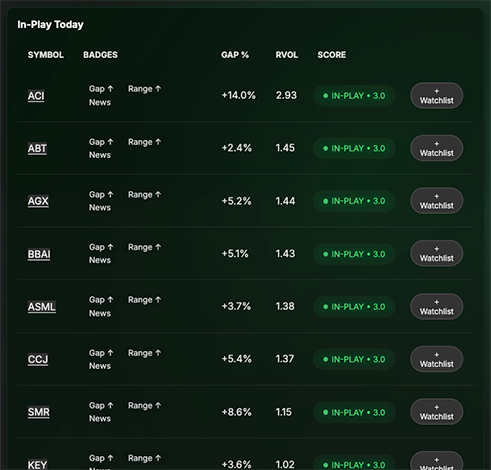Open the SMR symbol link
Screen dimensions: 491x470
pyautogui.click(x=39, y=412)
